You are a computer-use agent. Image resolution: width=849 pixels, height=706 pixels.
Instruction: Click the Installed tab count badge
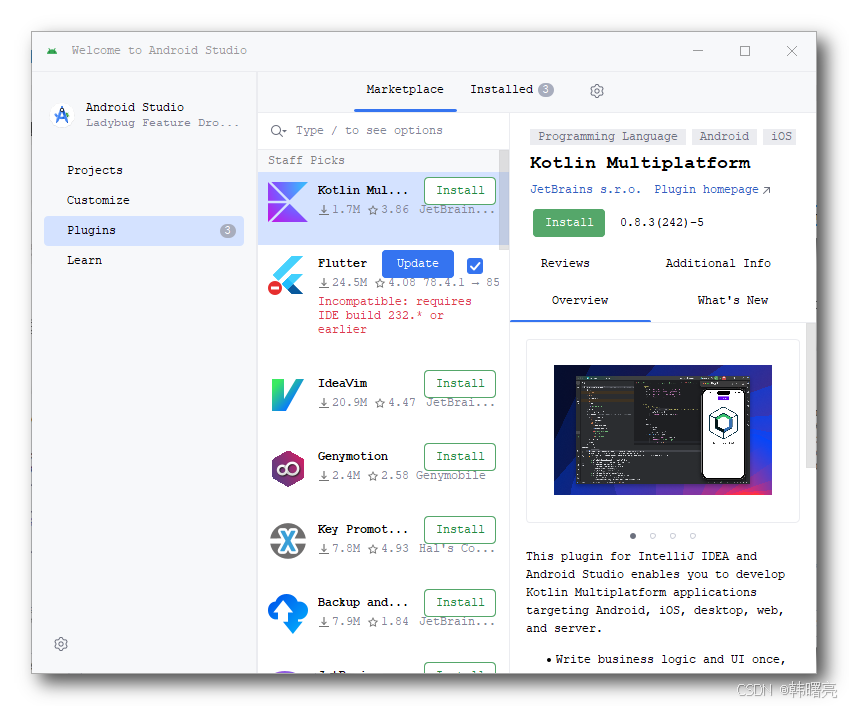546,90
